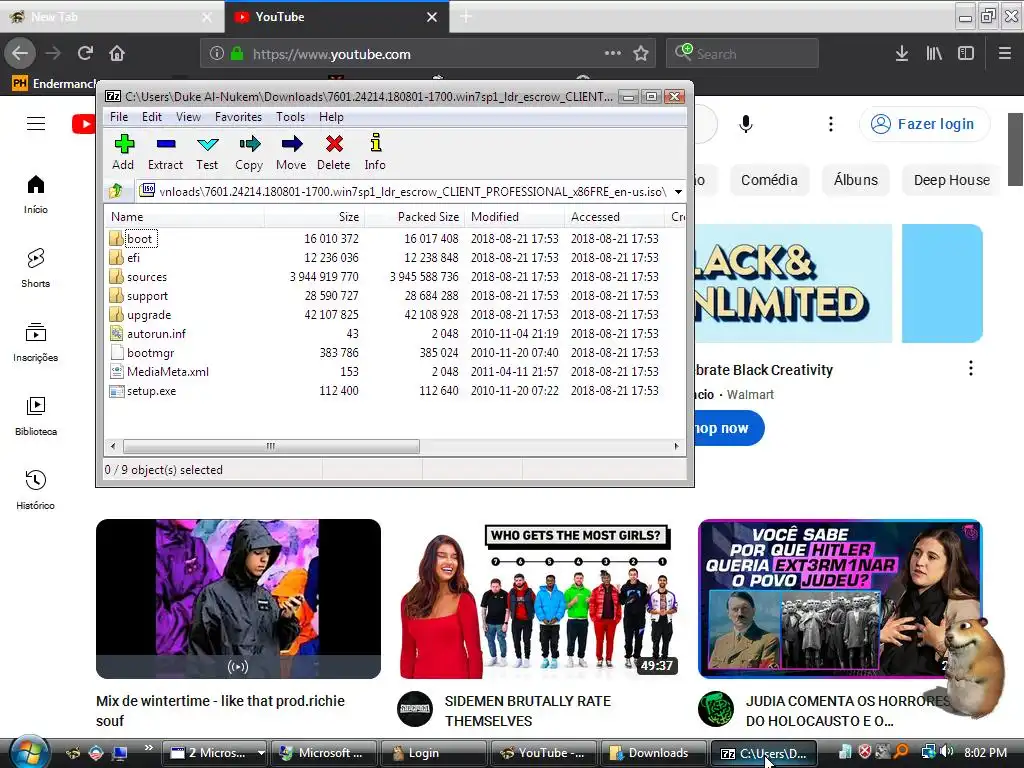Select the upgrade folder

point(149,315)
